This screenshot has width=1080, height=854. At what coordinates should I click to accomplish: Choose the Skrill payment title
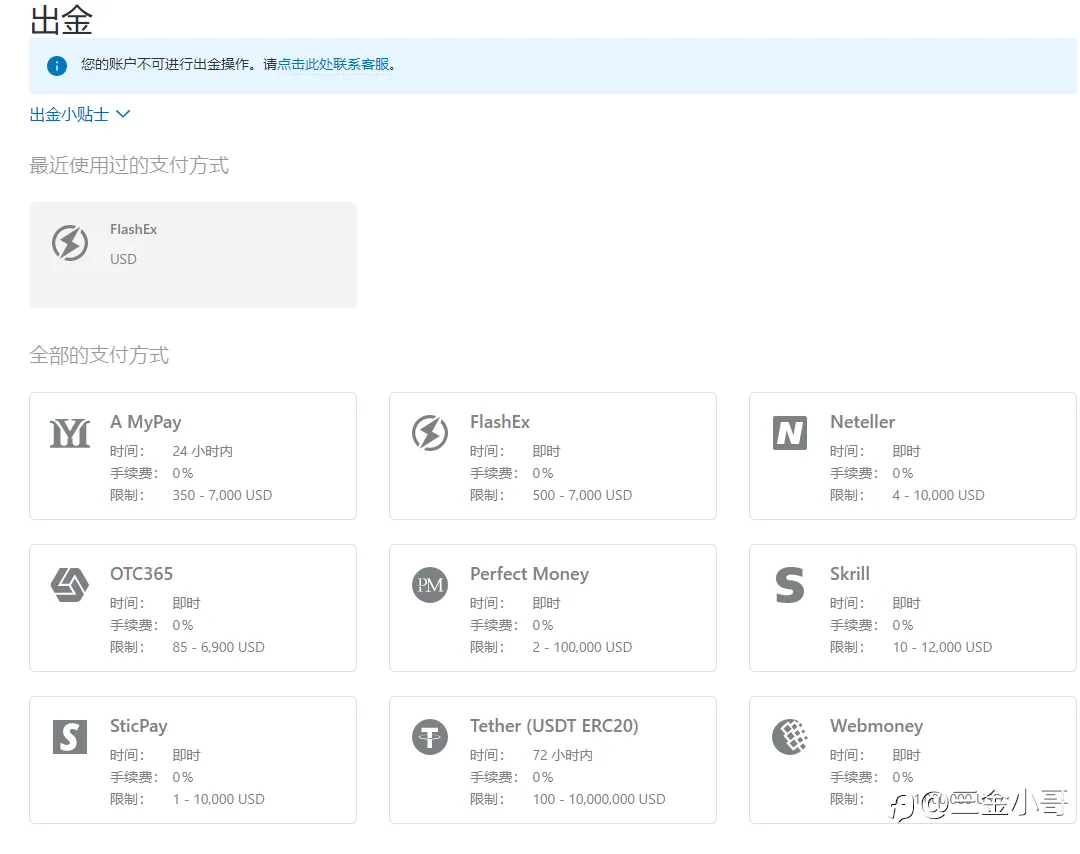849,574
